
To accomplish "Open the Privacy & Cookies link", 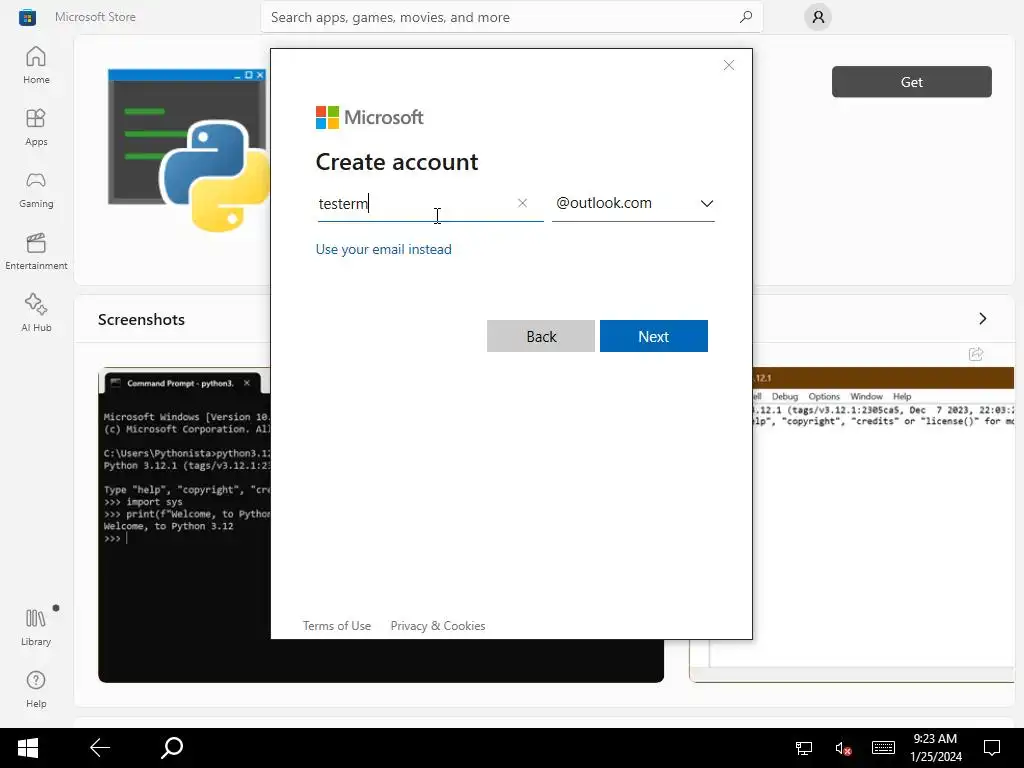I will click(x=438, y=626).
